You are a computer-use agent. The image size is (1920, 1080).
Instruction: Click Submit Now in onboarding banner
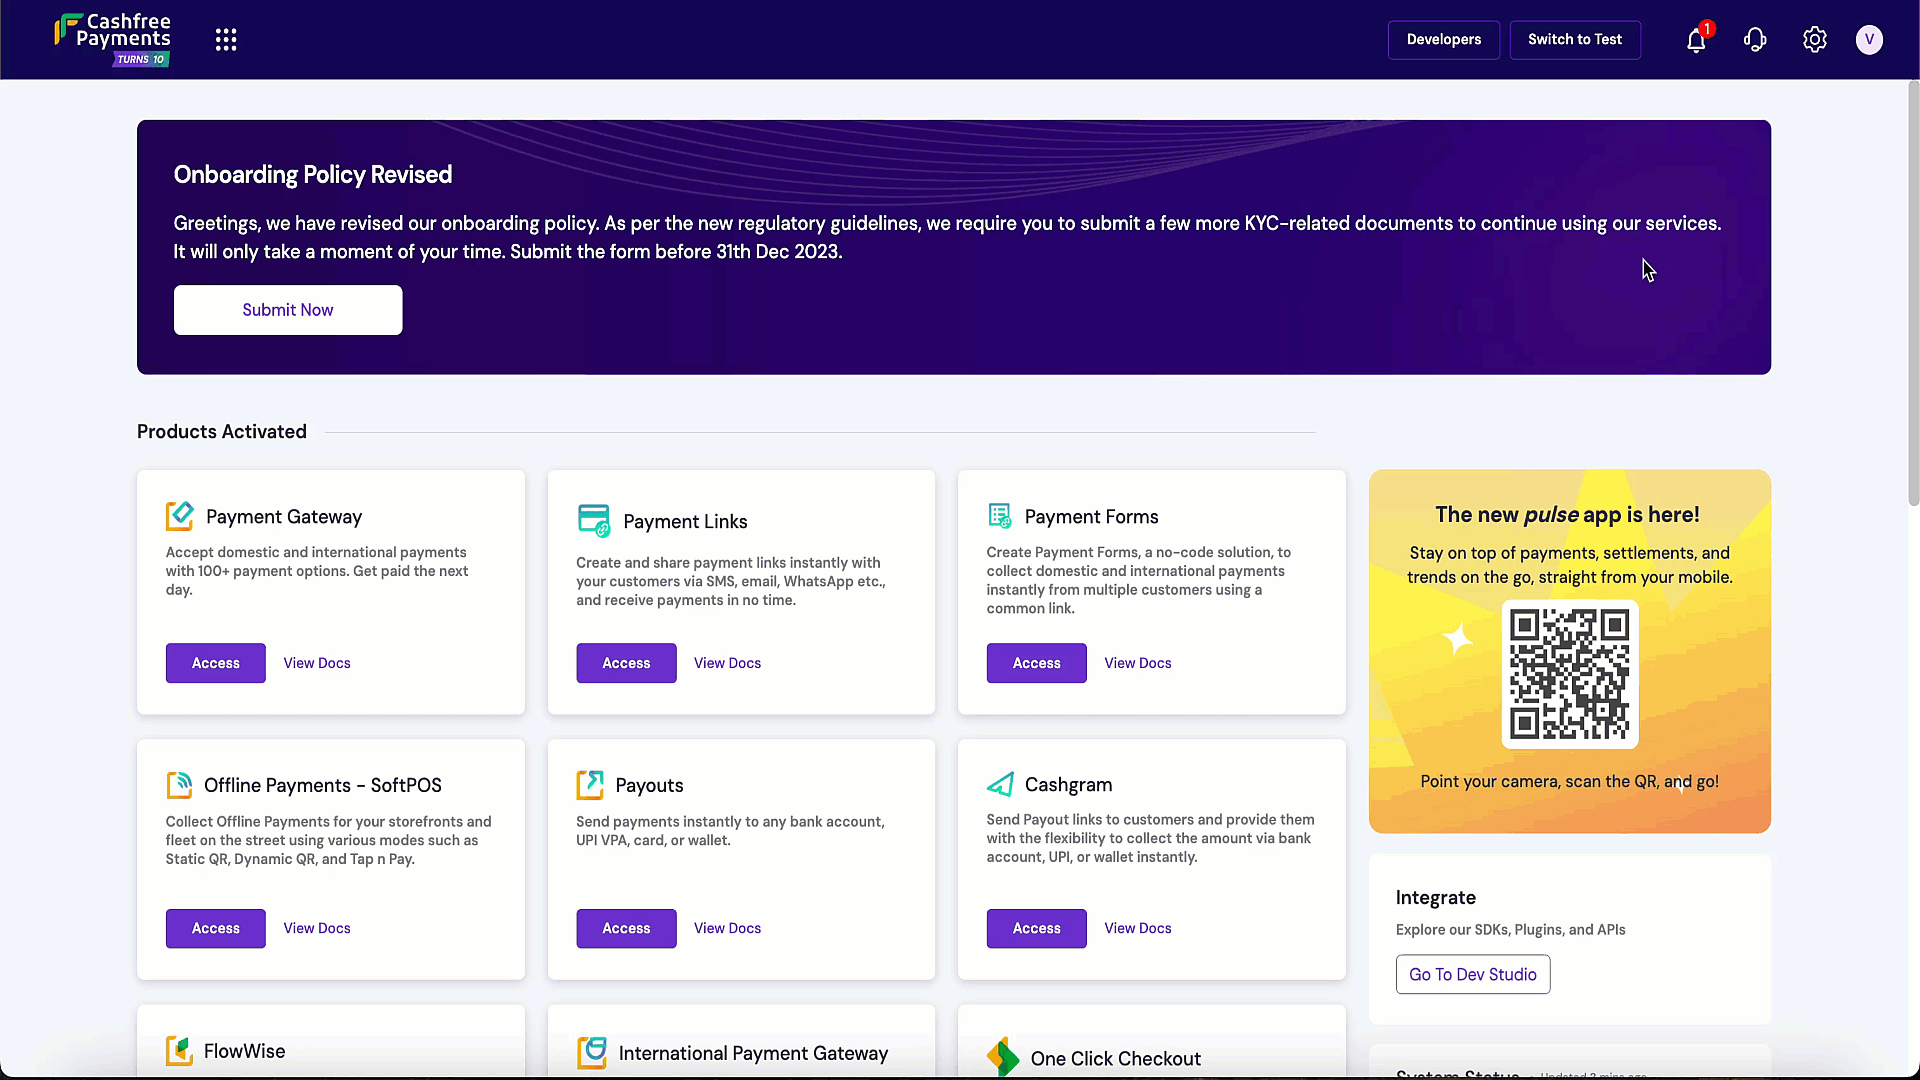[288, 310]
